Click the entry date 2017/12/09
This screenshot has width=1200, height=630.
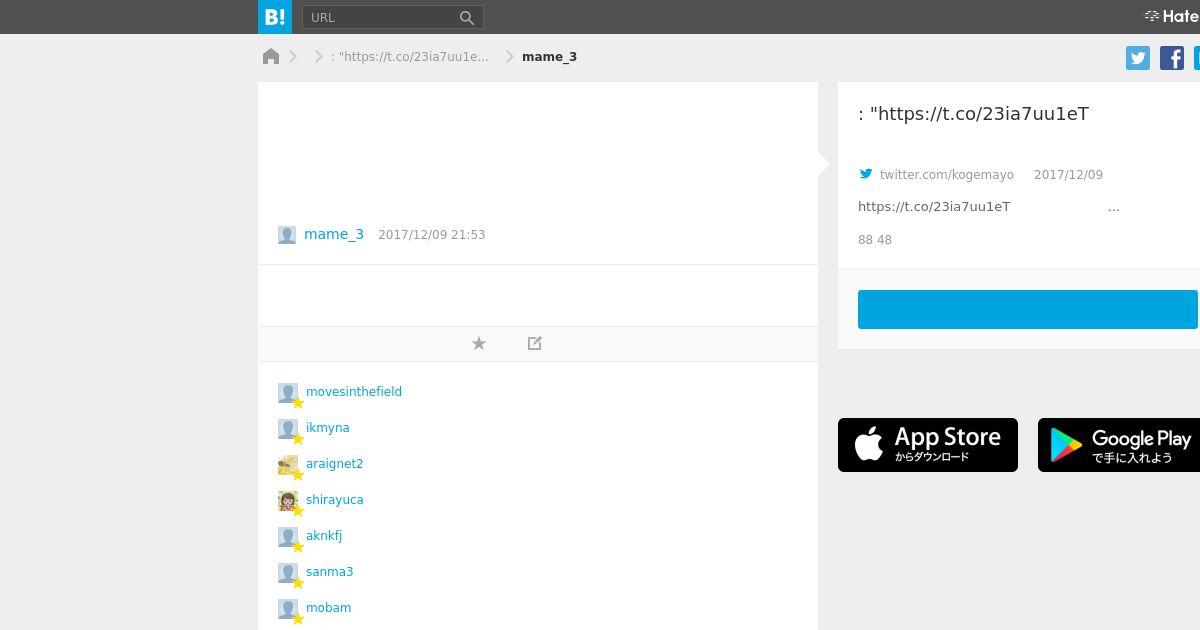click(x=1068, y=175)
